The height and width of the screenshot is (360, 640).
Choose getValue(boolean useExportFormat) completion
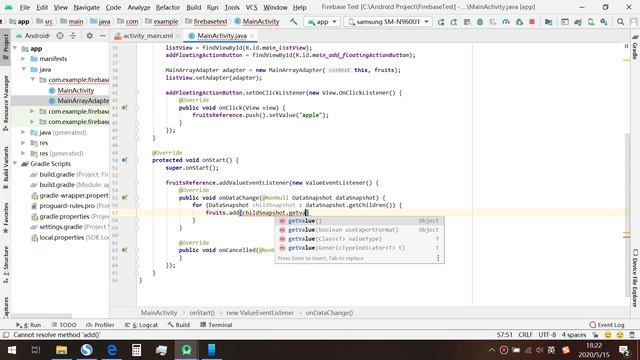tap(359, 230)
